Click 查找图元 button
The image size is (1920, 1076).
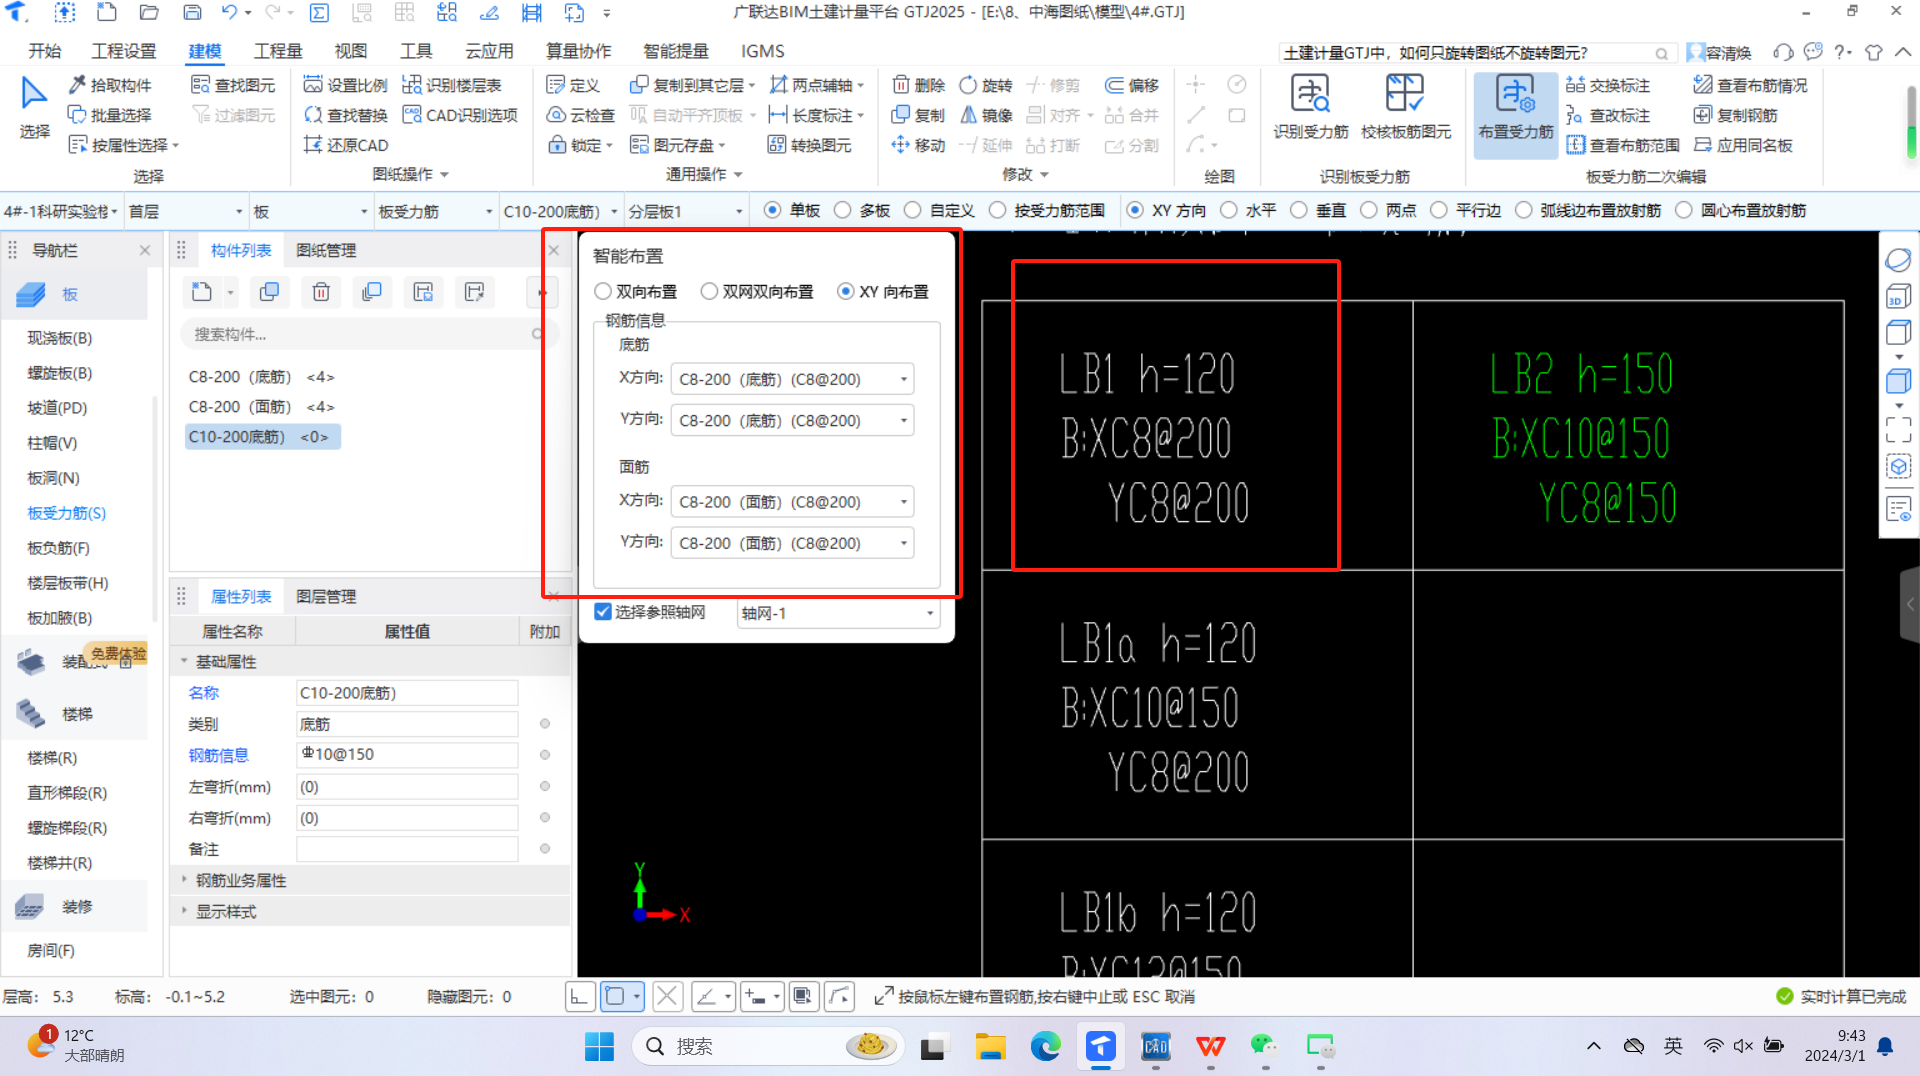click(233, 85)
